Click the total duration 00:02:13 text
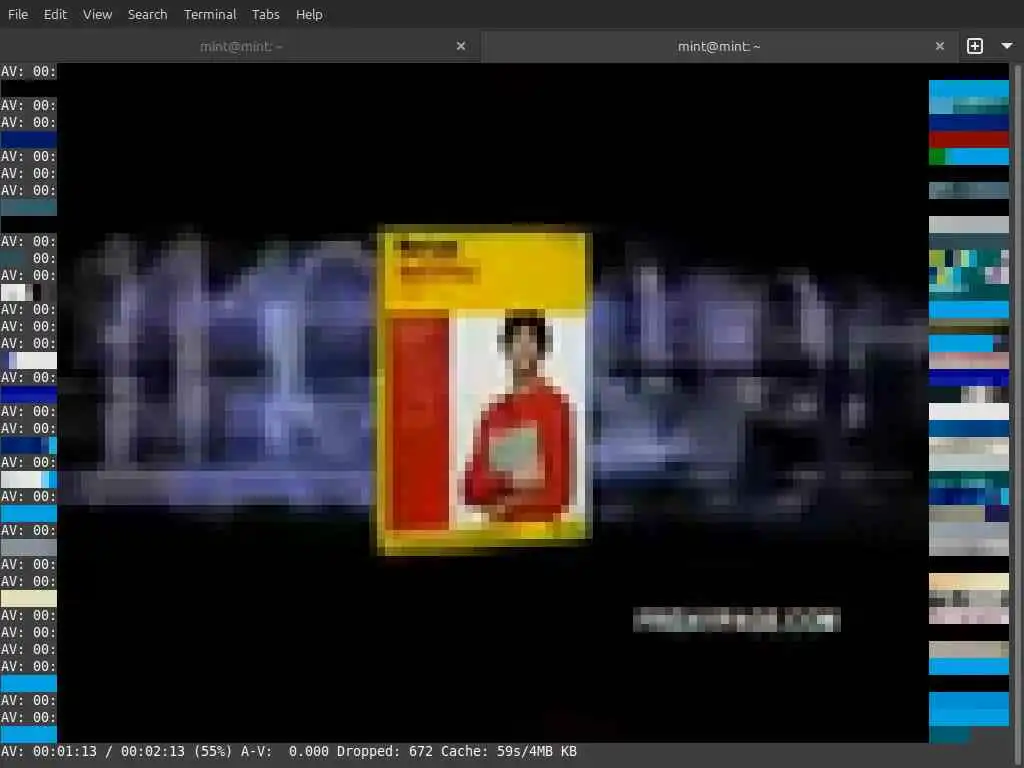Viewport: 1024px width, 768px height. tap(153, 752)
